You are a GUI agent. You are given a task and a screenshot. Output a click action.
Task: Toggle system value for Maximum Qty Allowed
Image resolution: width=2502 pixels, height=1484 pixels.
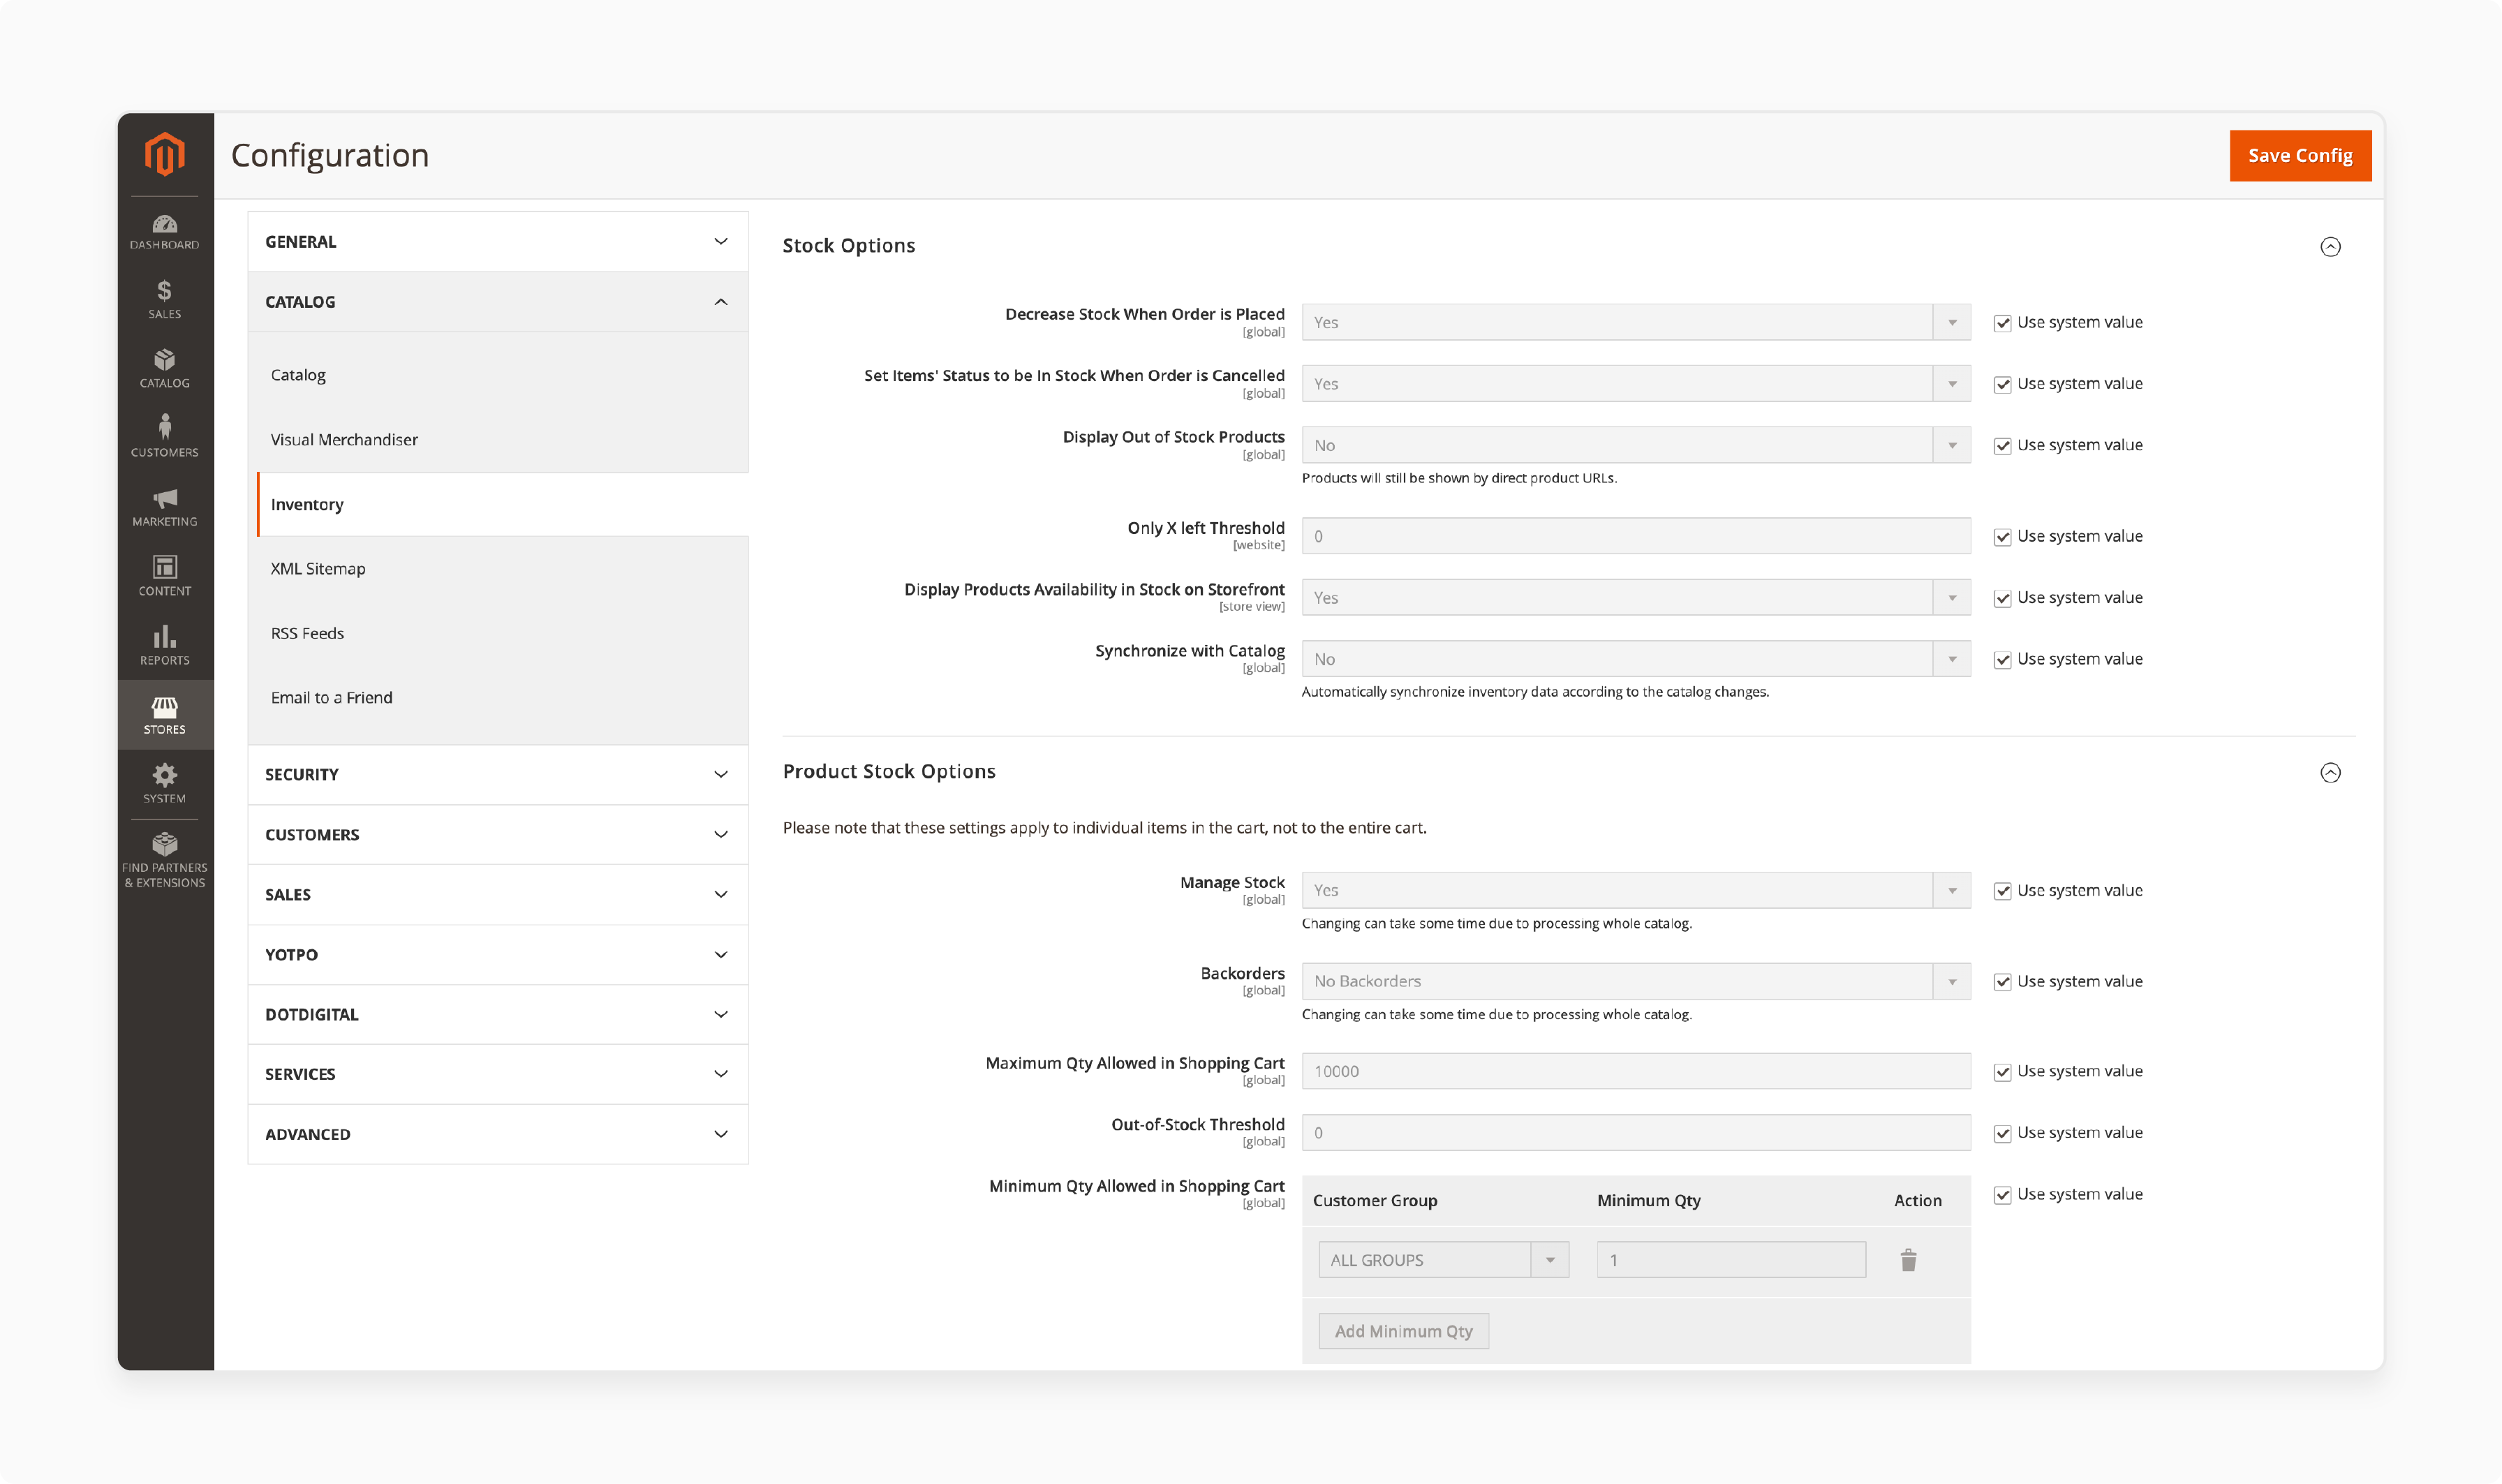pyautogui.click(x=2002, y=1072)
